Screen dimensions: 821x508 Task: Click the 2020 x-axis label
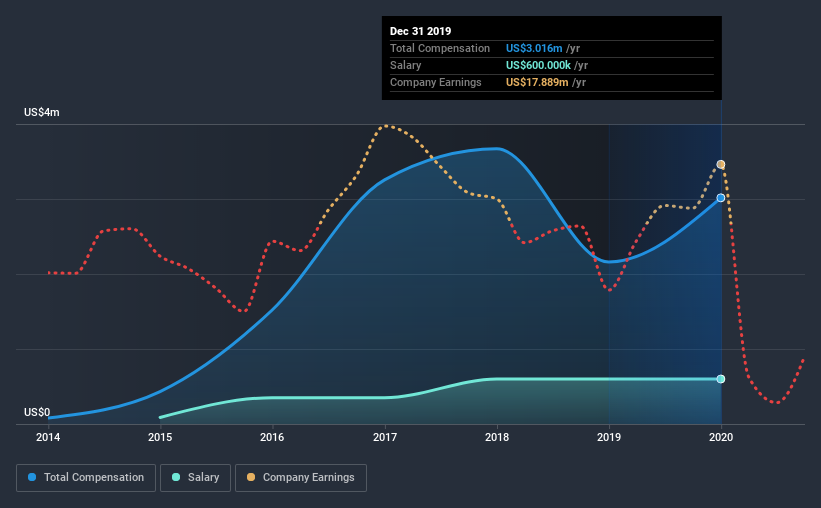pos(721,437)
